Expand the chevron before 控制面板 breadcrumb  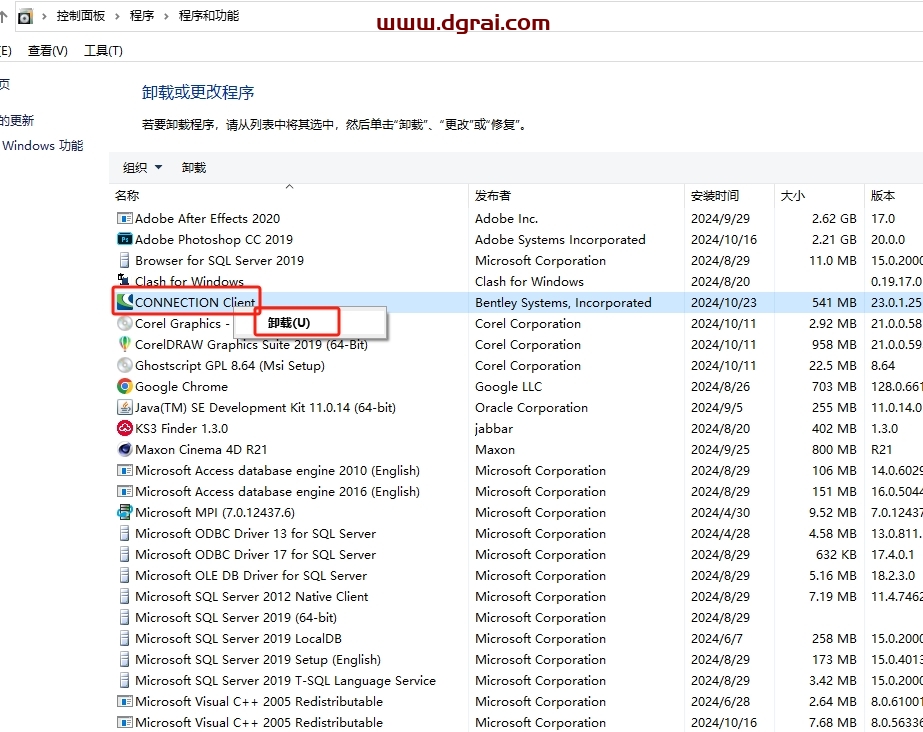tap(44, 16)
